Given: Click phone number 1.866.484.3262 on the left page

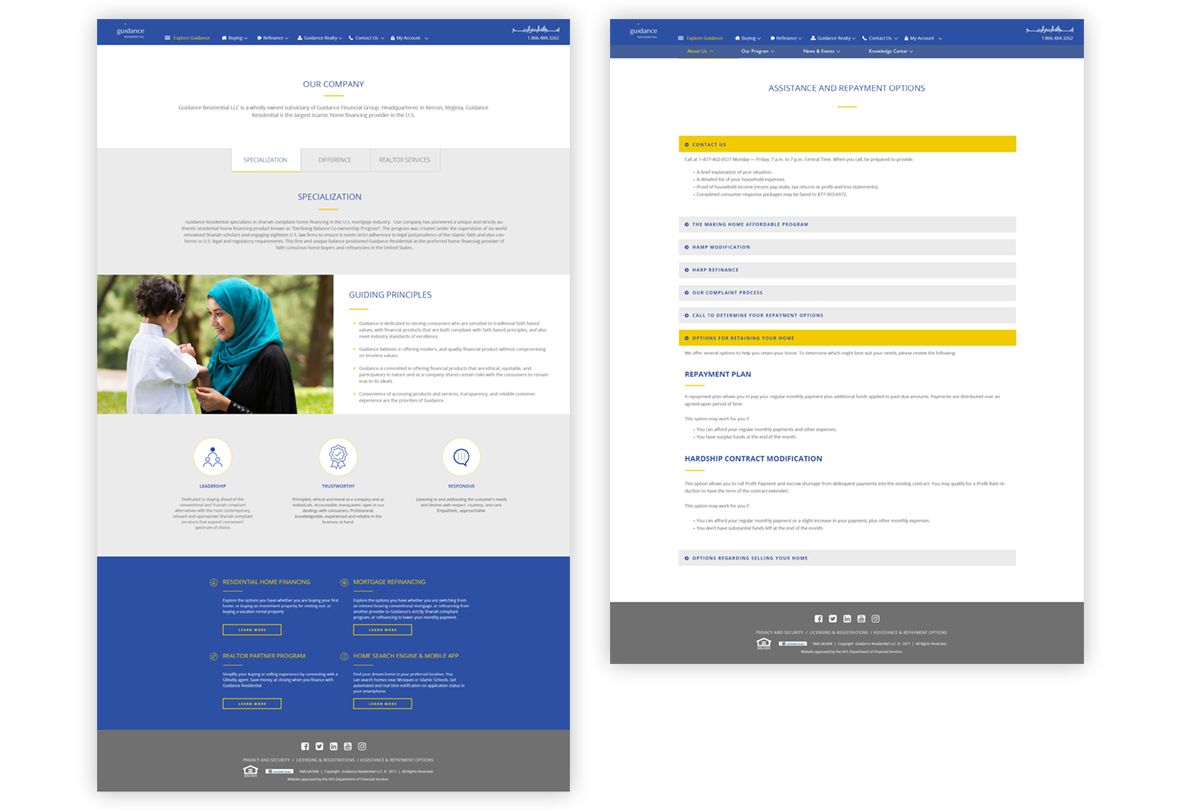Looking at the screenshot, I should 543,38.
